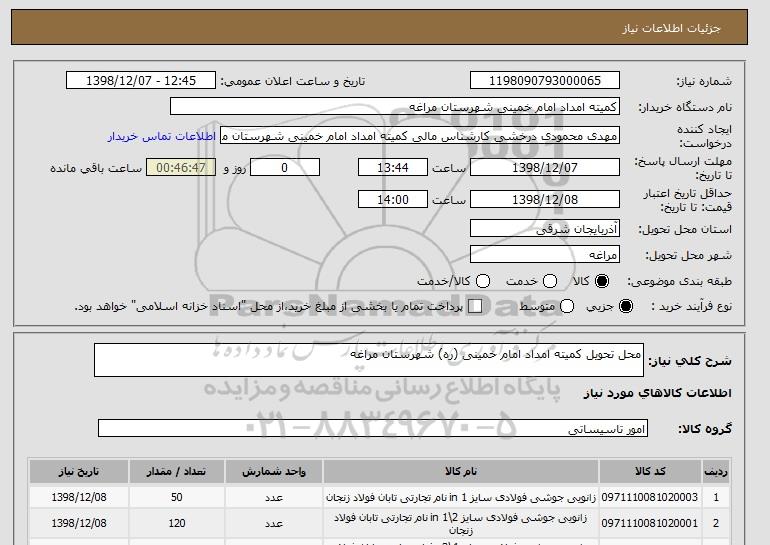This screenshot has height=545, width=770.
Task: Select the جزیی purchase process option
Action: [626, 306]
